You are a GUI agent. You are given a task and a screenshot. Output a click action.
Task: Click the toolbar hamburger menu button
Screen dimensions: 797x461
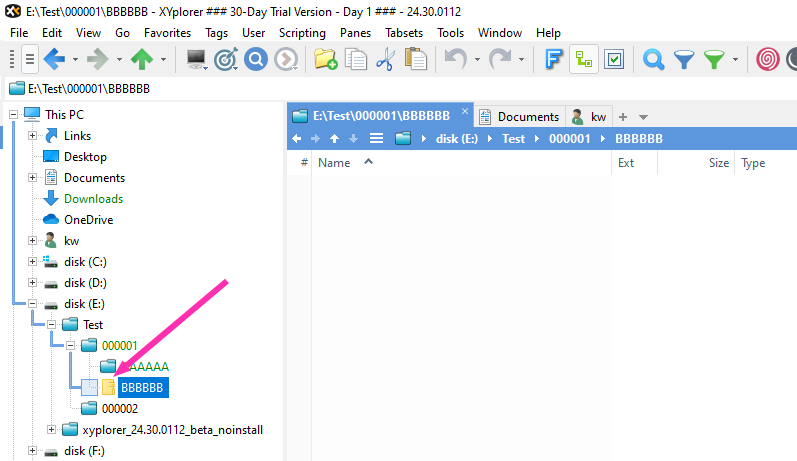30,59
